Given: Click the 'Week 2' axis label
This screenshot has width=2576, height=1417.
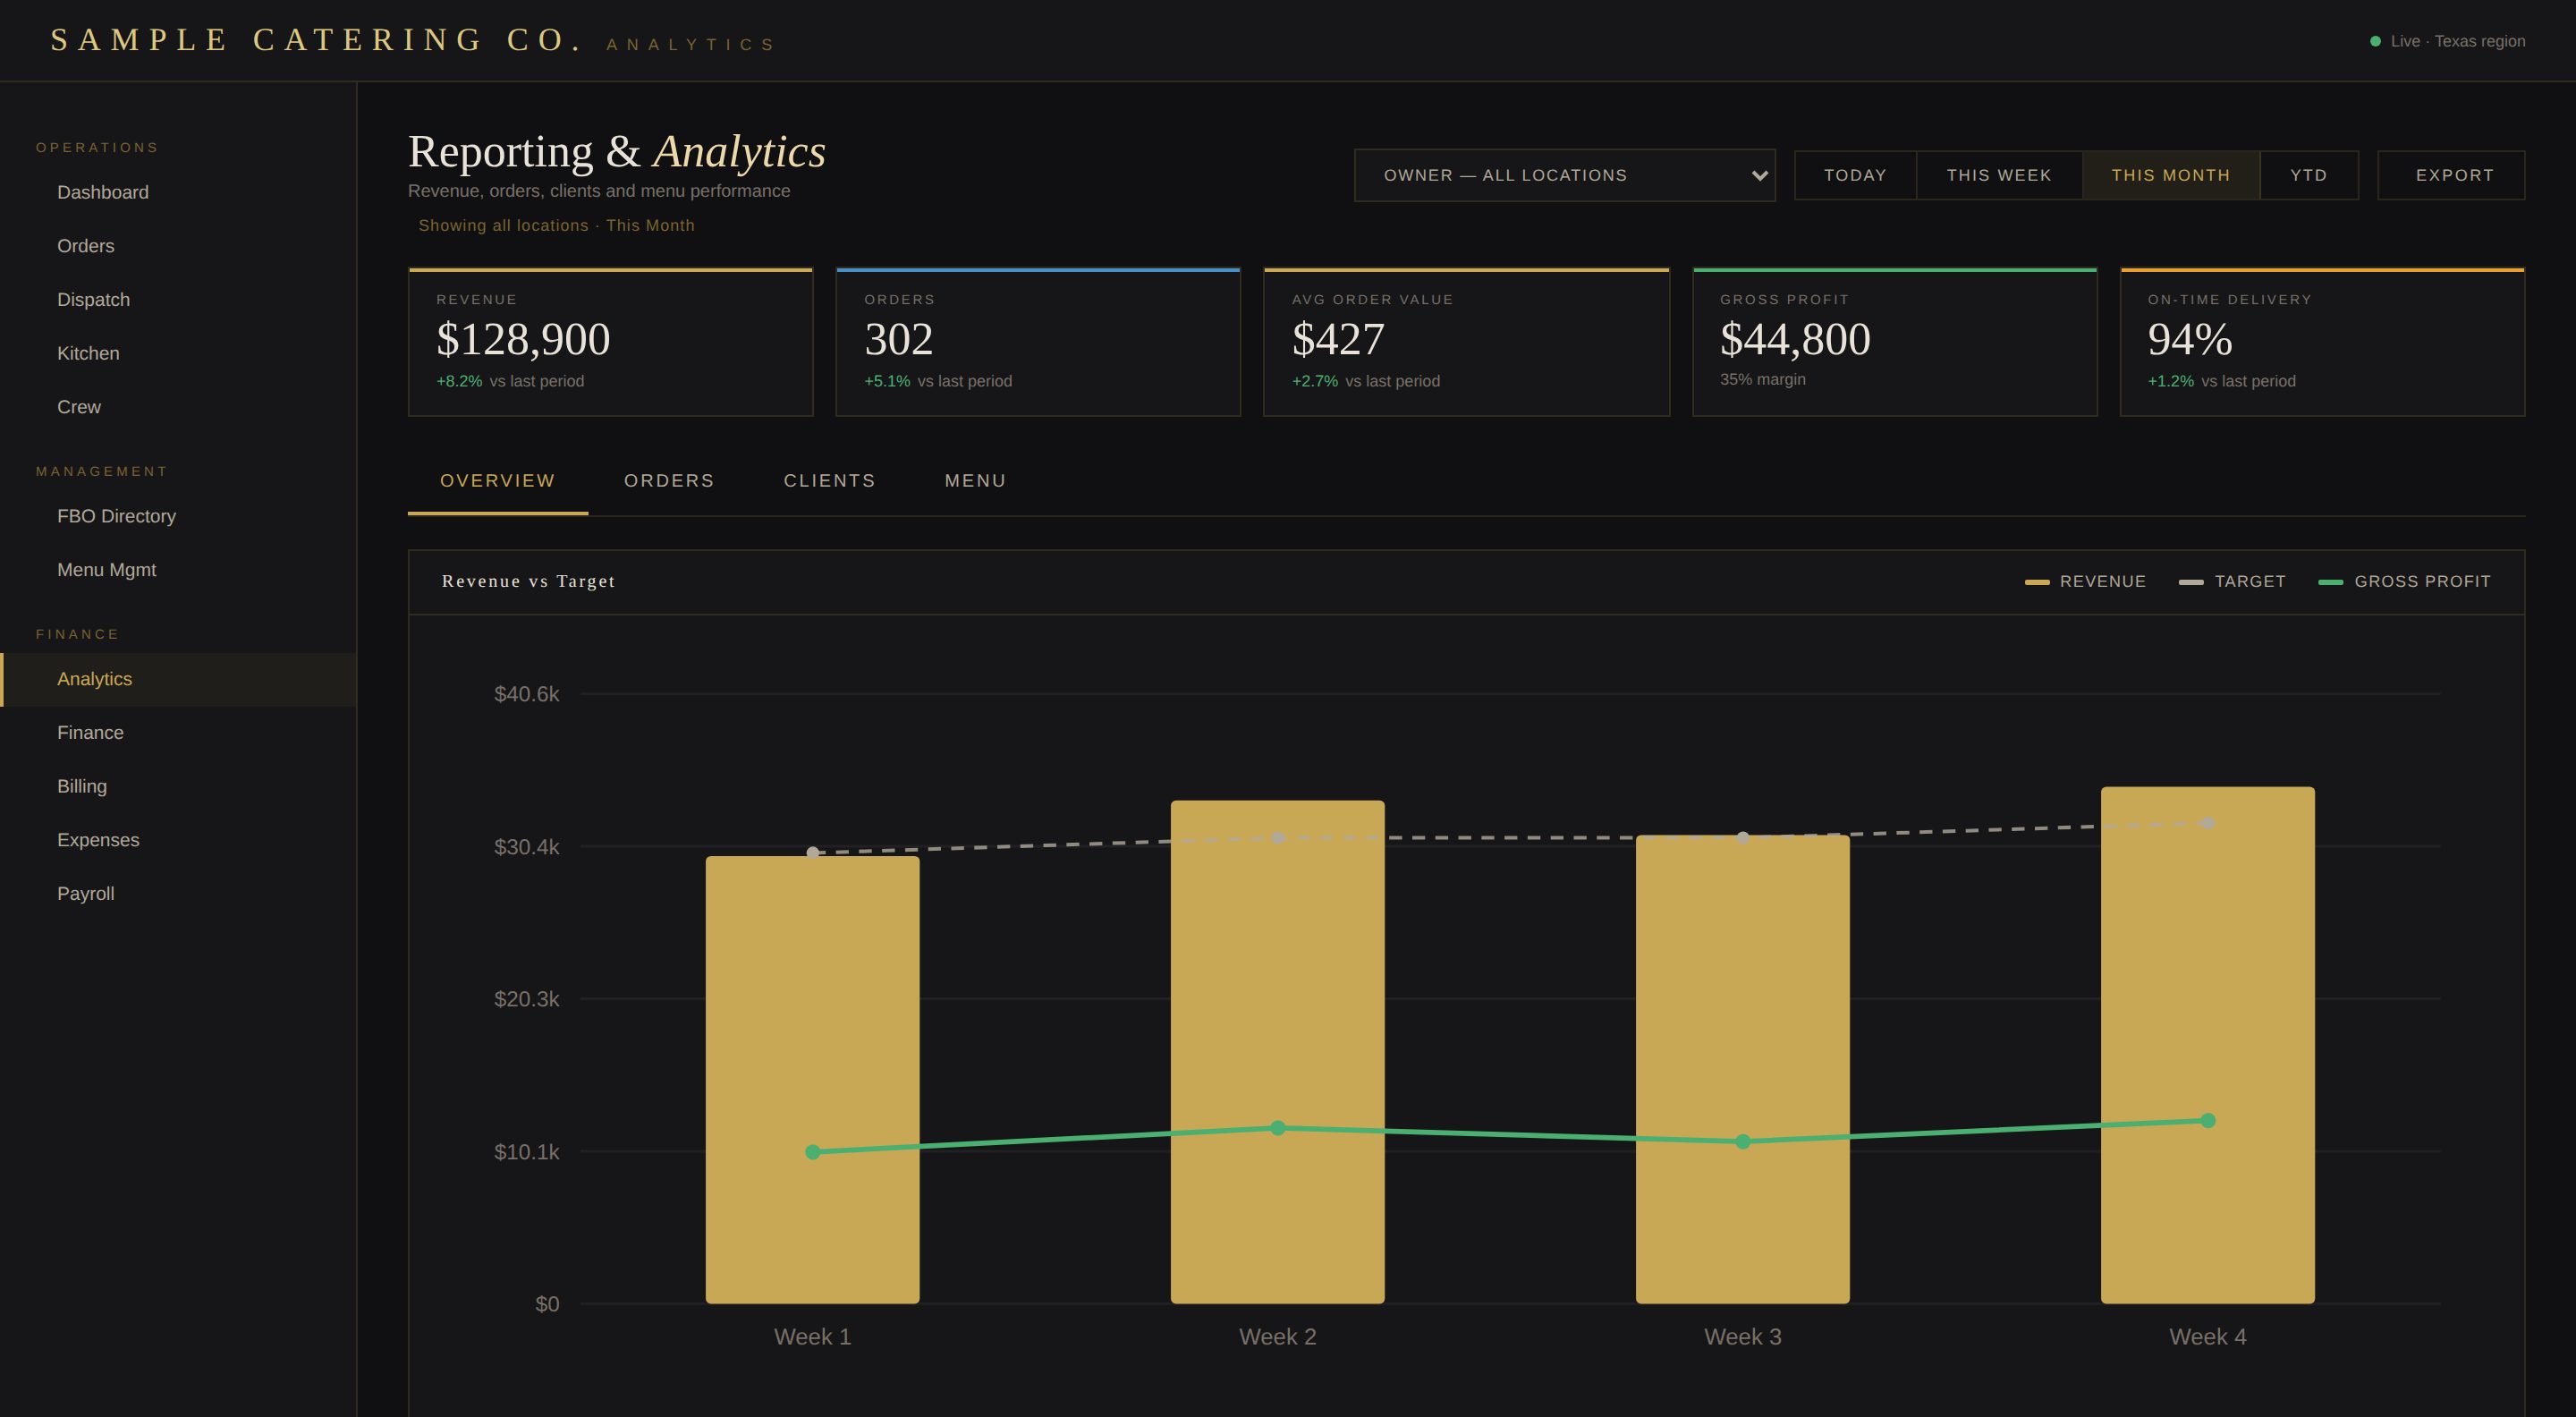Looking at the screenshot, I should (1277, 1337).
